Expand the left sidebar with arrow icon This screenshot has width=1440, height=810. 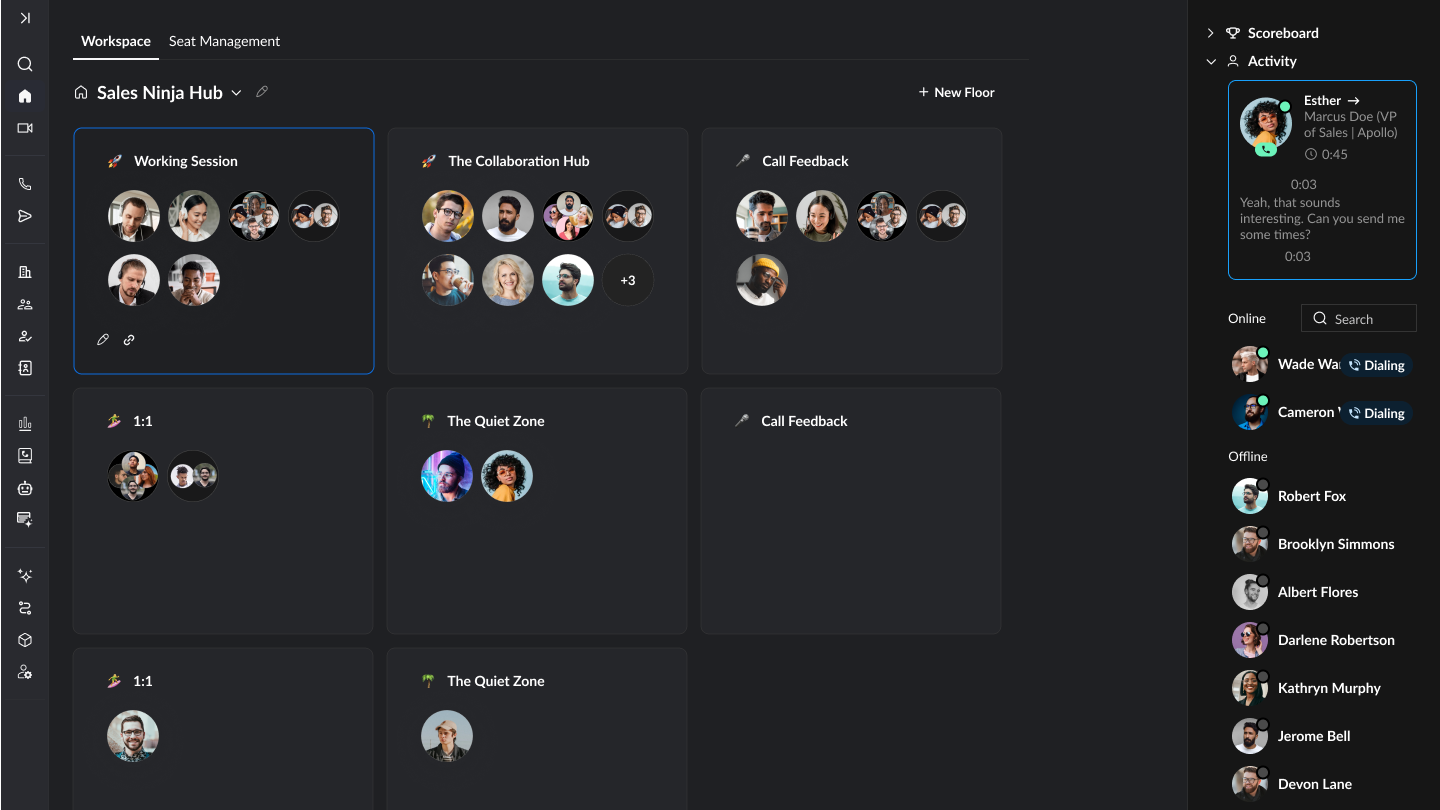coord(25,18)
